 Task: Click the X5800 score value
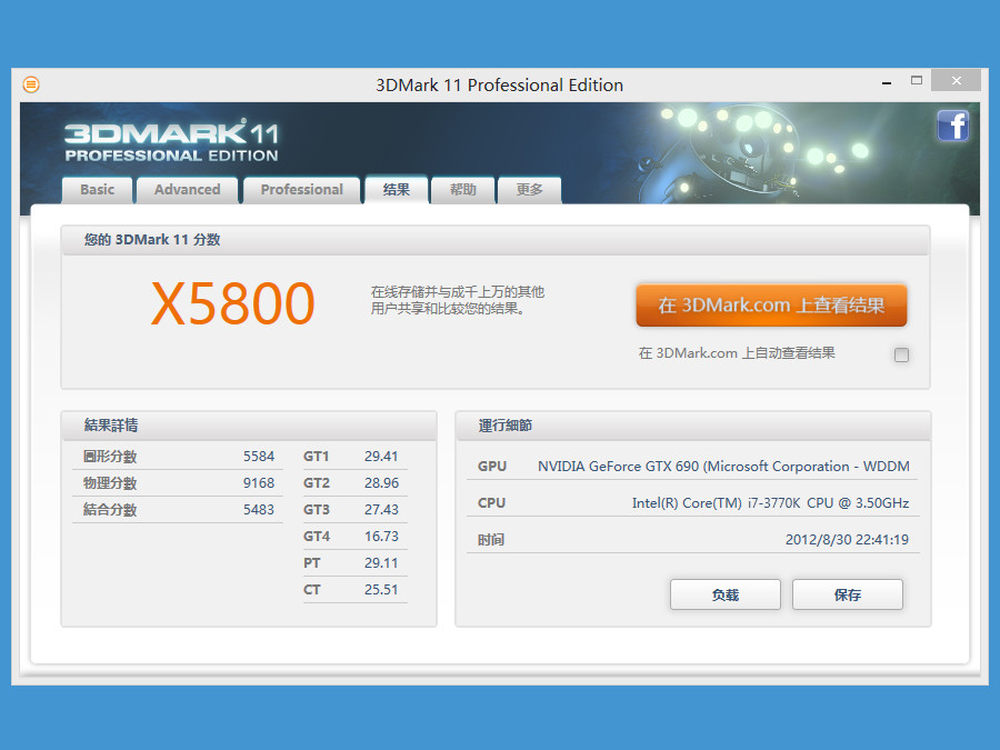tap(233, 305)
